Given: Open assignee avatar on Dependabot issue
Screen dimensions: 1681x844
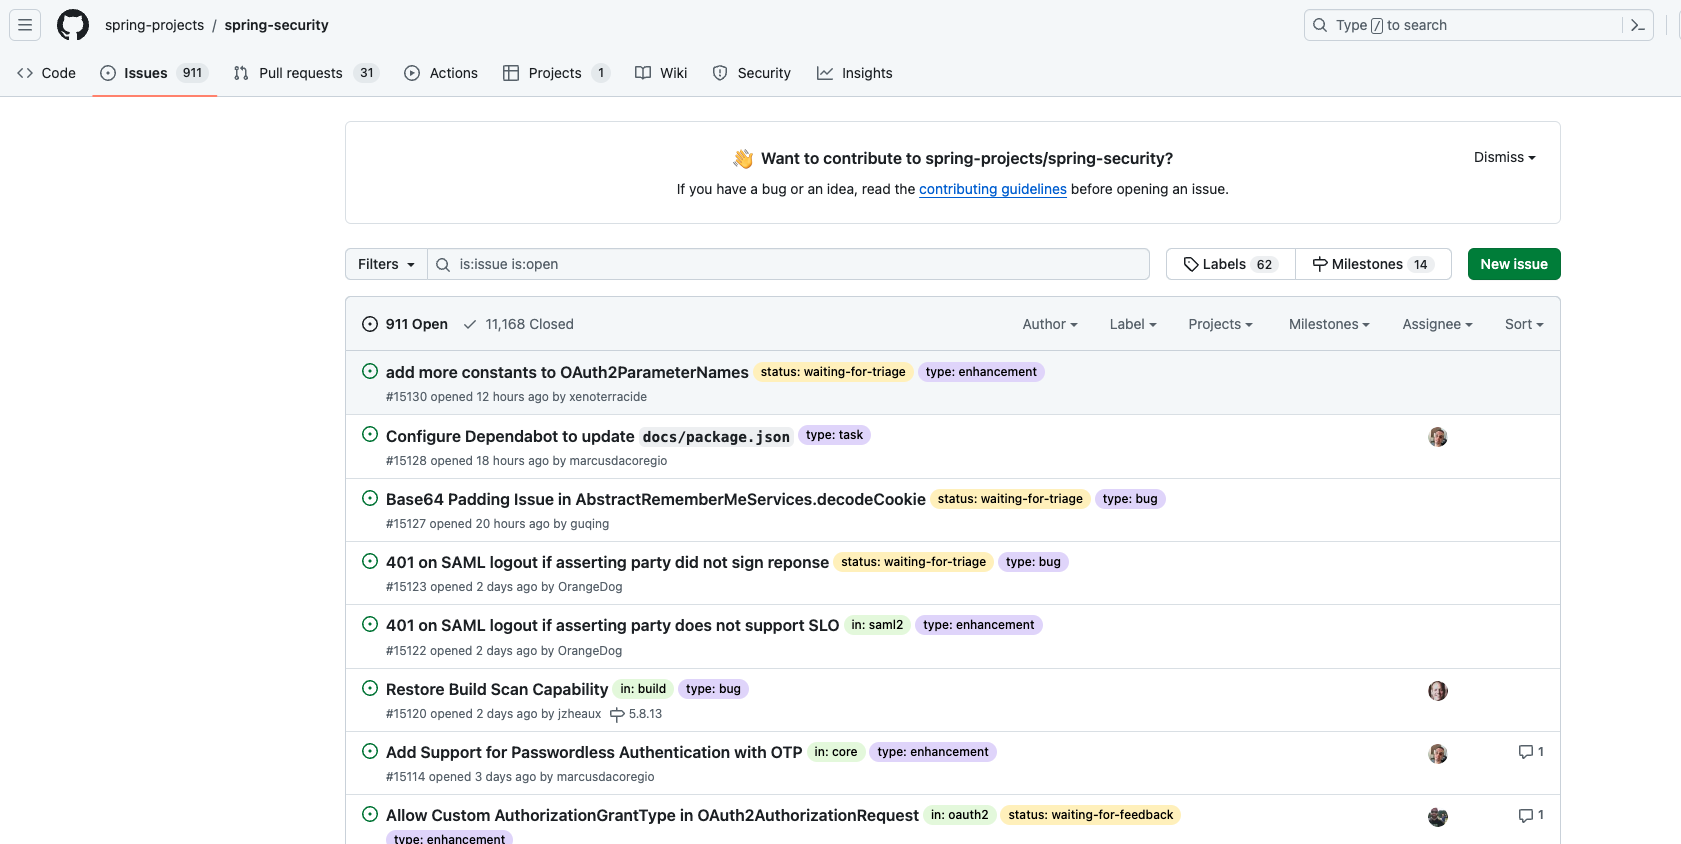Looking at the screenshot, I should pos(1438,437).
